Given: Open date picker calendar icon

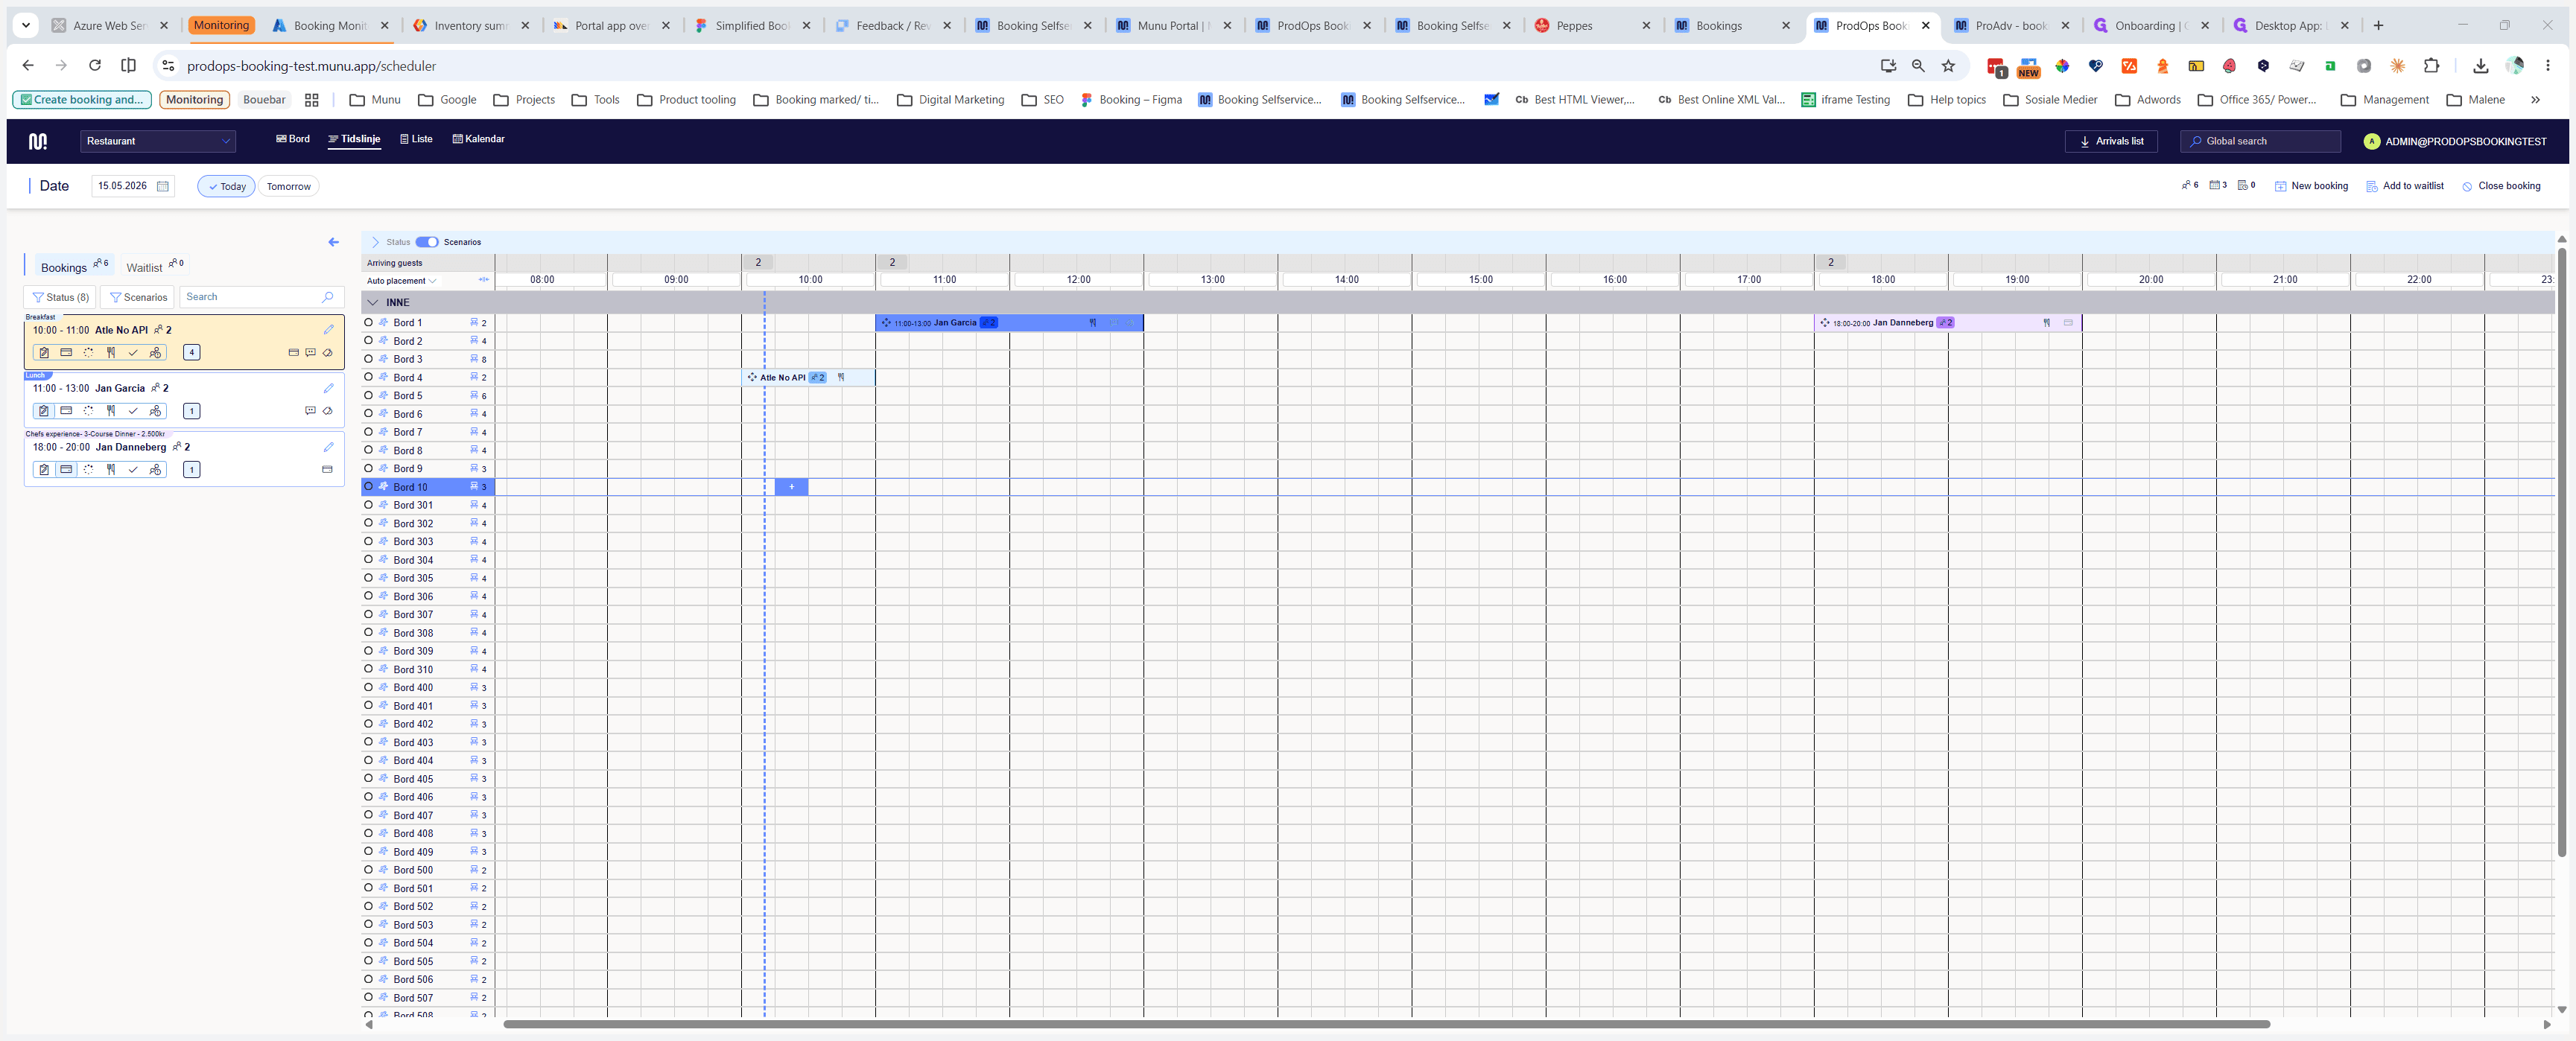Looking at the screenshot, I should click(x=163, y=186).
